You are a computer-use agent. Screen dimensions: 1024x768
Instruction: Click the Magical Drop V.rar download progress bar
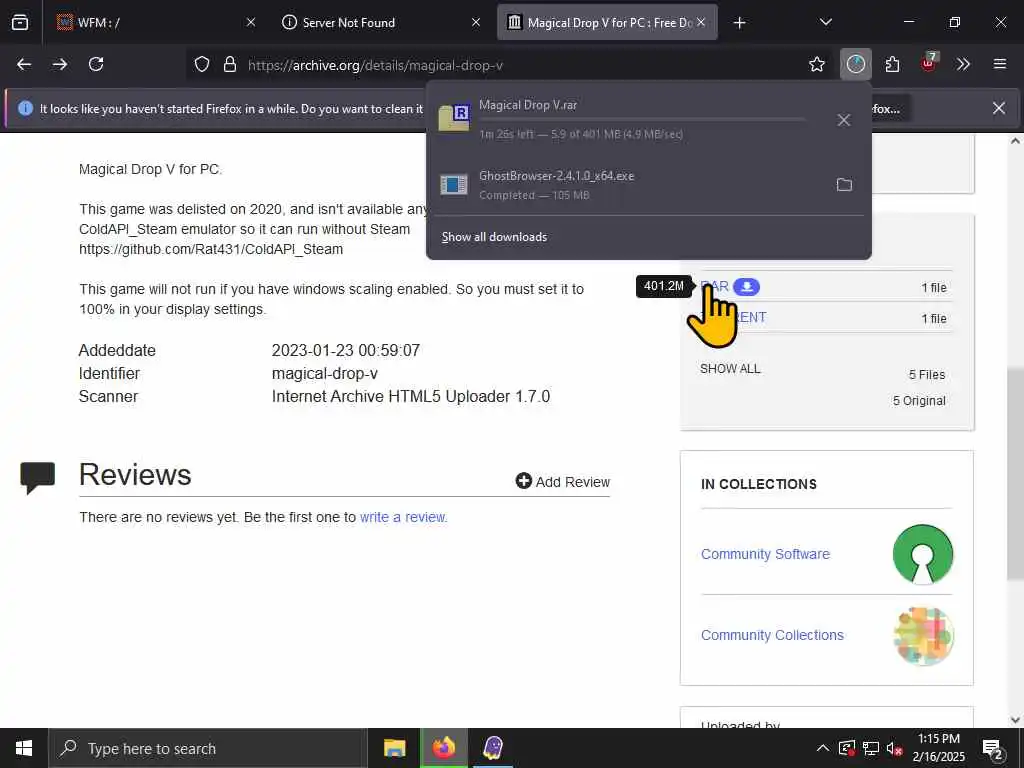(641, 120)
